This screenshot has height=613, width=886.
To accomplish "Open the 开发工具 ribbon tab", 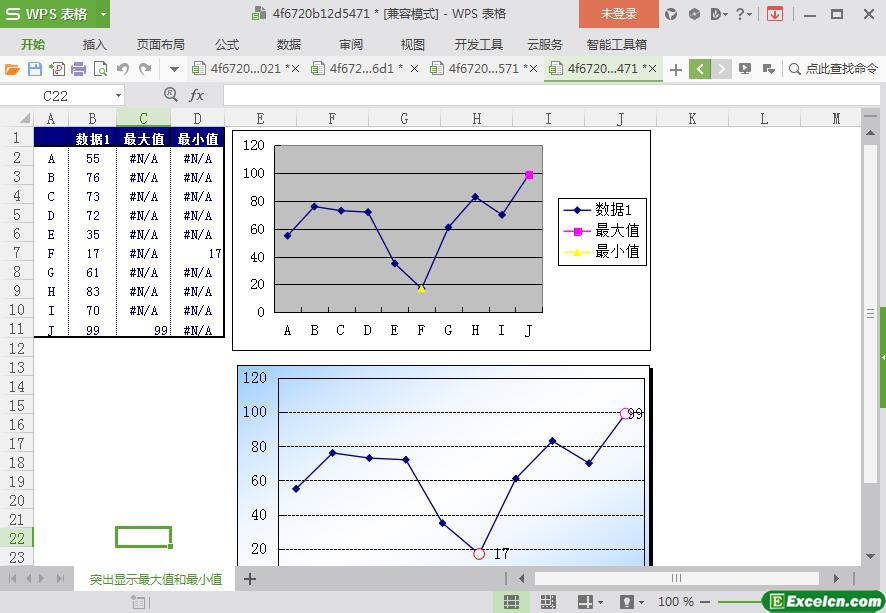I will tap(478, 44).
